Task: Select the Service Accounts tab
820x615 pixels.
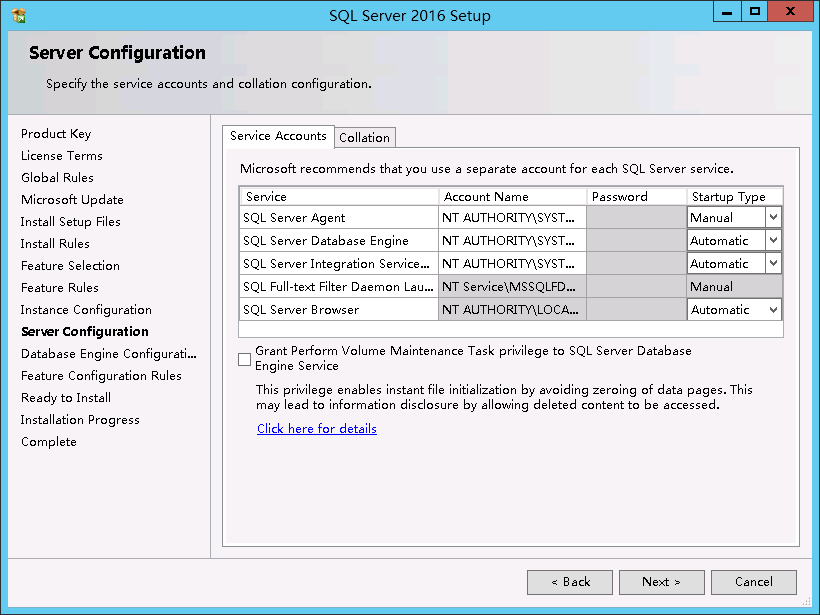Action: tap(278, 136)
